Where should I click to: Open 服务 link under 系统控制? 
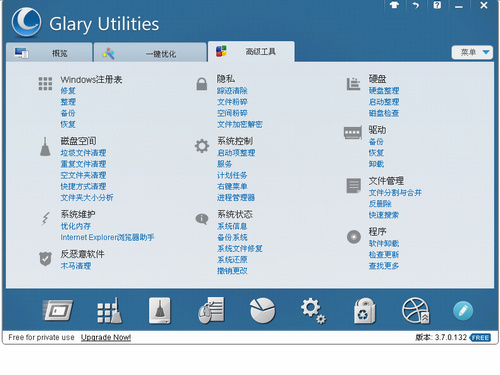coord(225,164)
